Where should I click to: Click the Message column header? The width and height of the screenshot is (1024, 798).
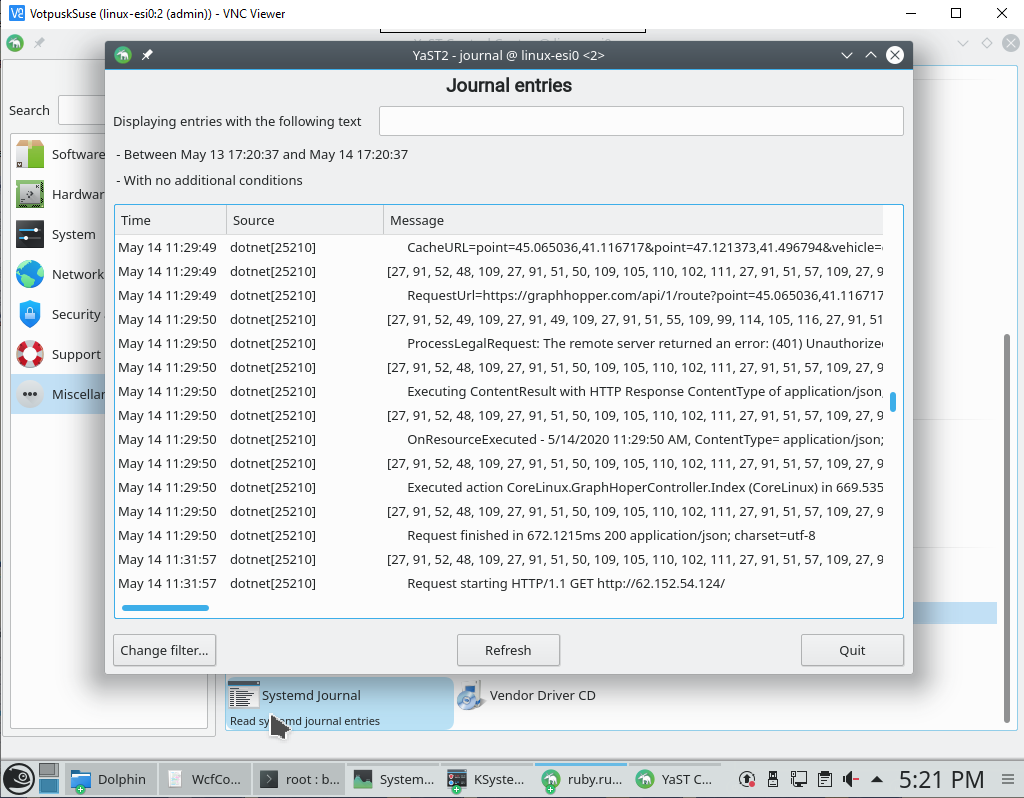pos(633,221)
